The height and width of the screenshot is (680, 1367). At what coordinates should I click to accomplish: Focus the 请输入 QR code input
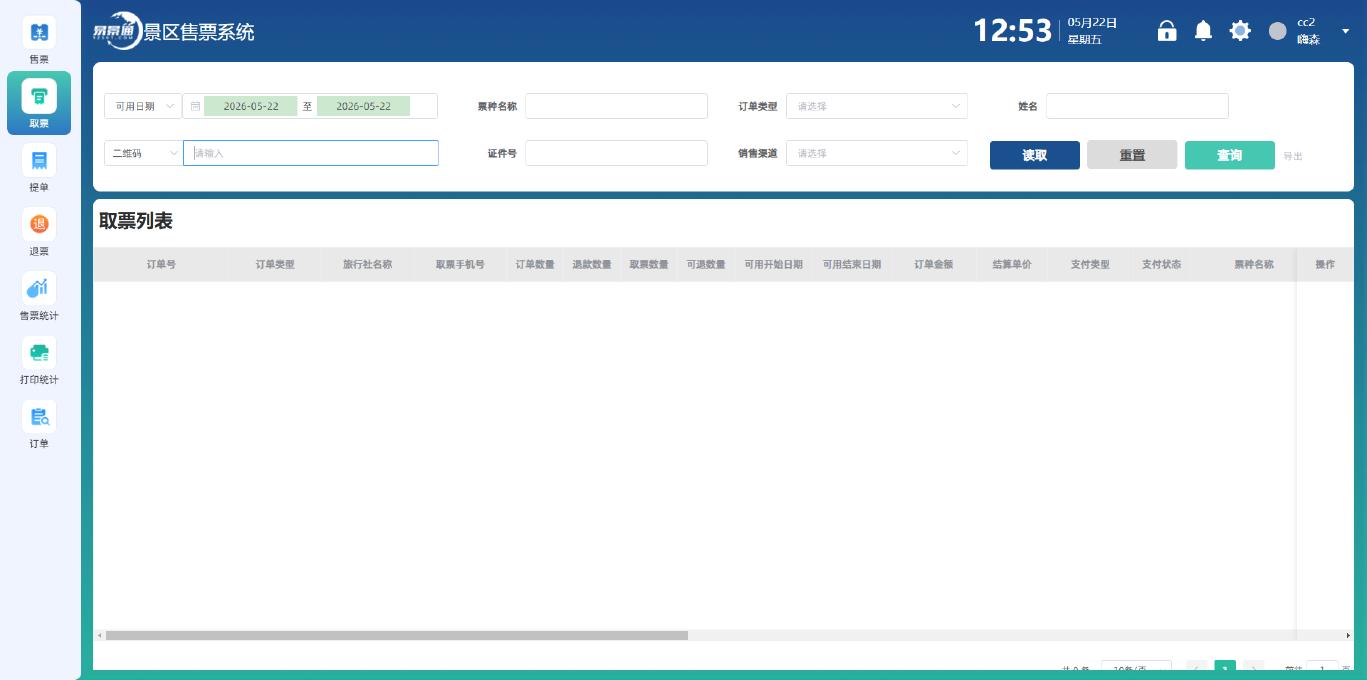point(310,153)
